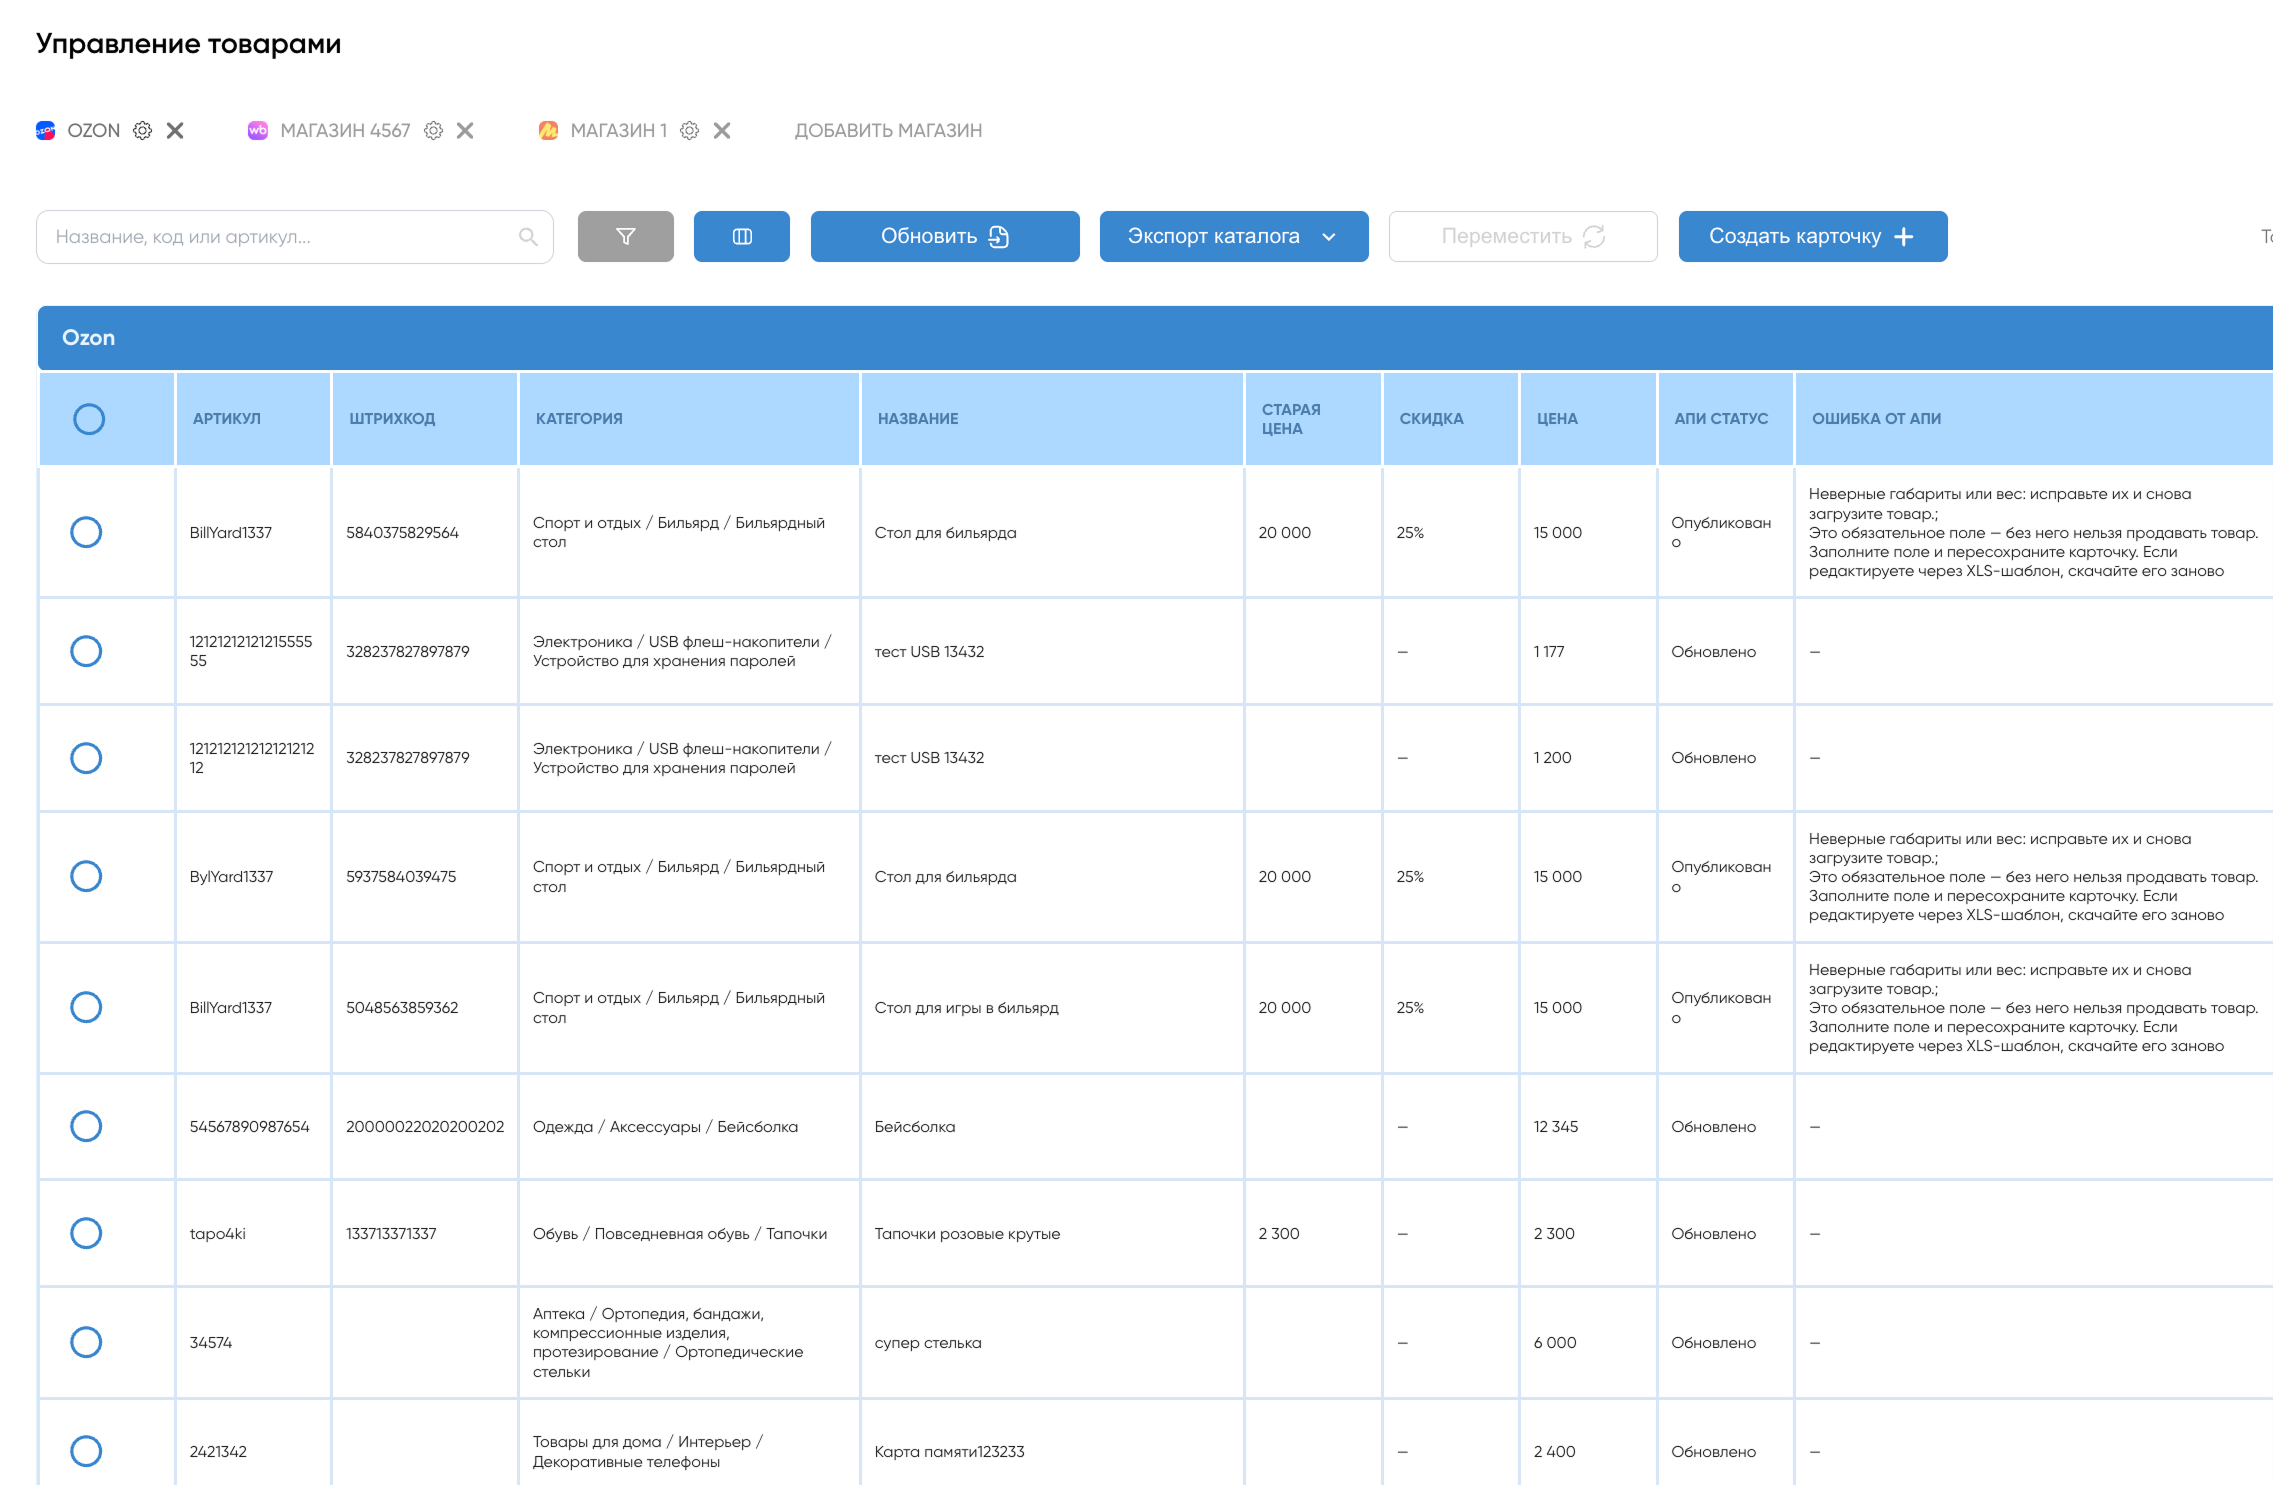Click the Управление товарами page title
The width and height of the screenshot is (2273, 1485).
pos(189,44)
